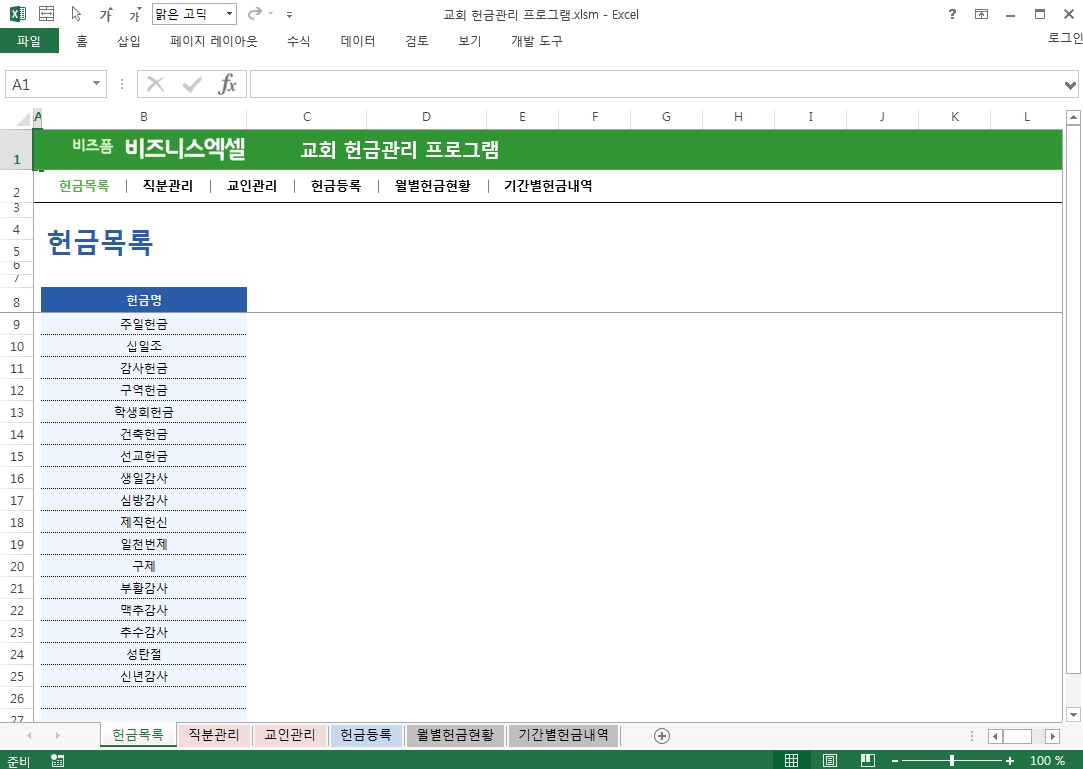Select row 13 header
Viewport: 1083px width, 769px height.
[x=17, y=412]
